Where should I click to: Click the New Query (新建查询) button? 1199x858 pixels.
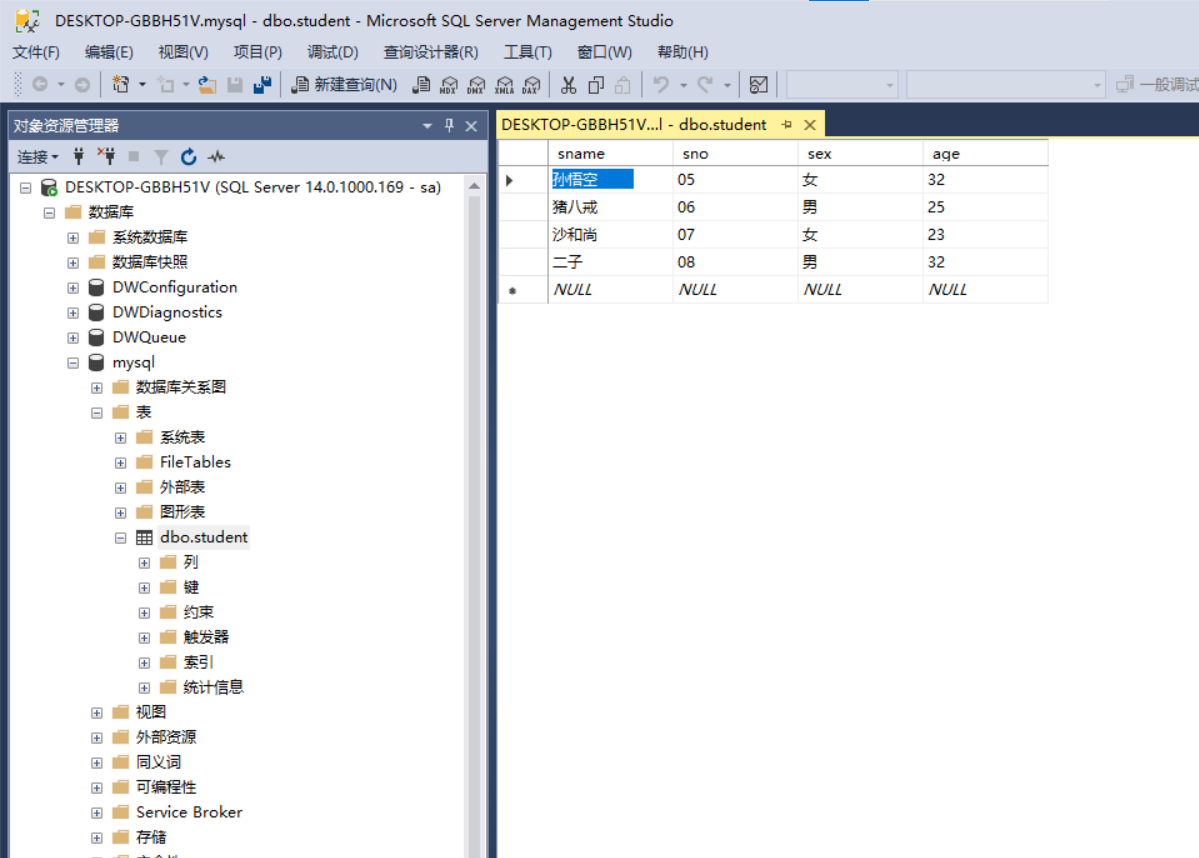[x=345, y=84]
